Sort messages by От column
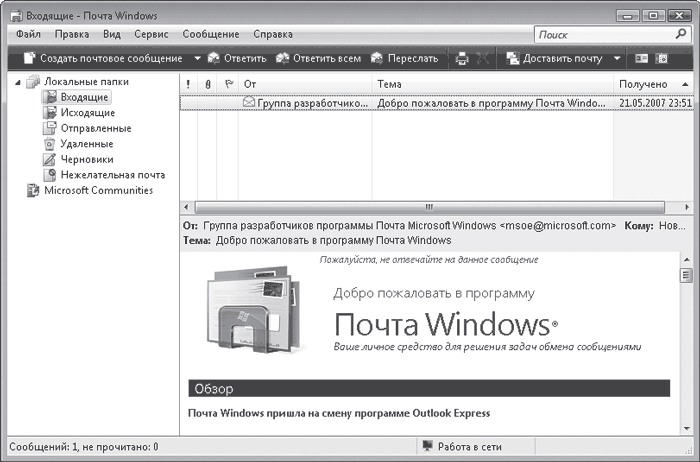The width and height of the screenshot is (700, 462). point(305,84)
